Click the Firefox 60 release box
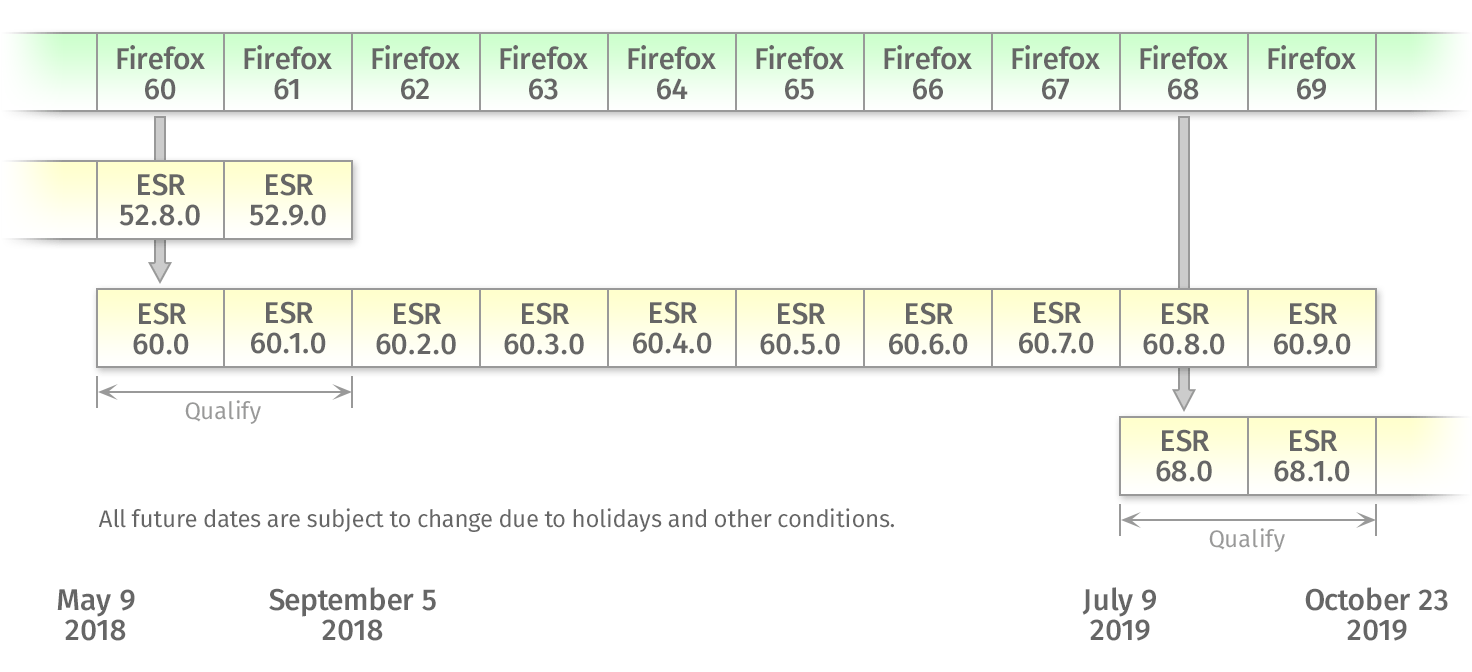The width and height of the screenshot is (1472, 672). click(160, 73)
